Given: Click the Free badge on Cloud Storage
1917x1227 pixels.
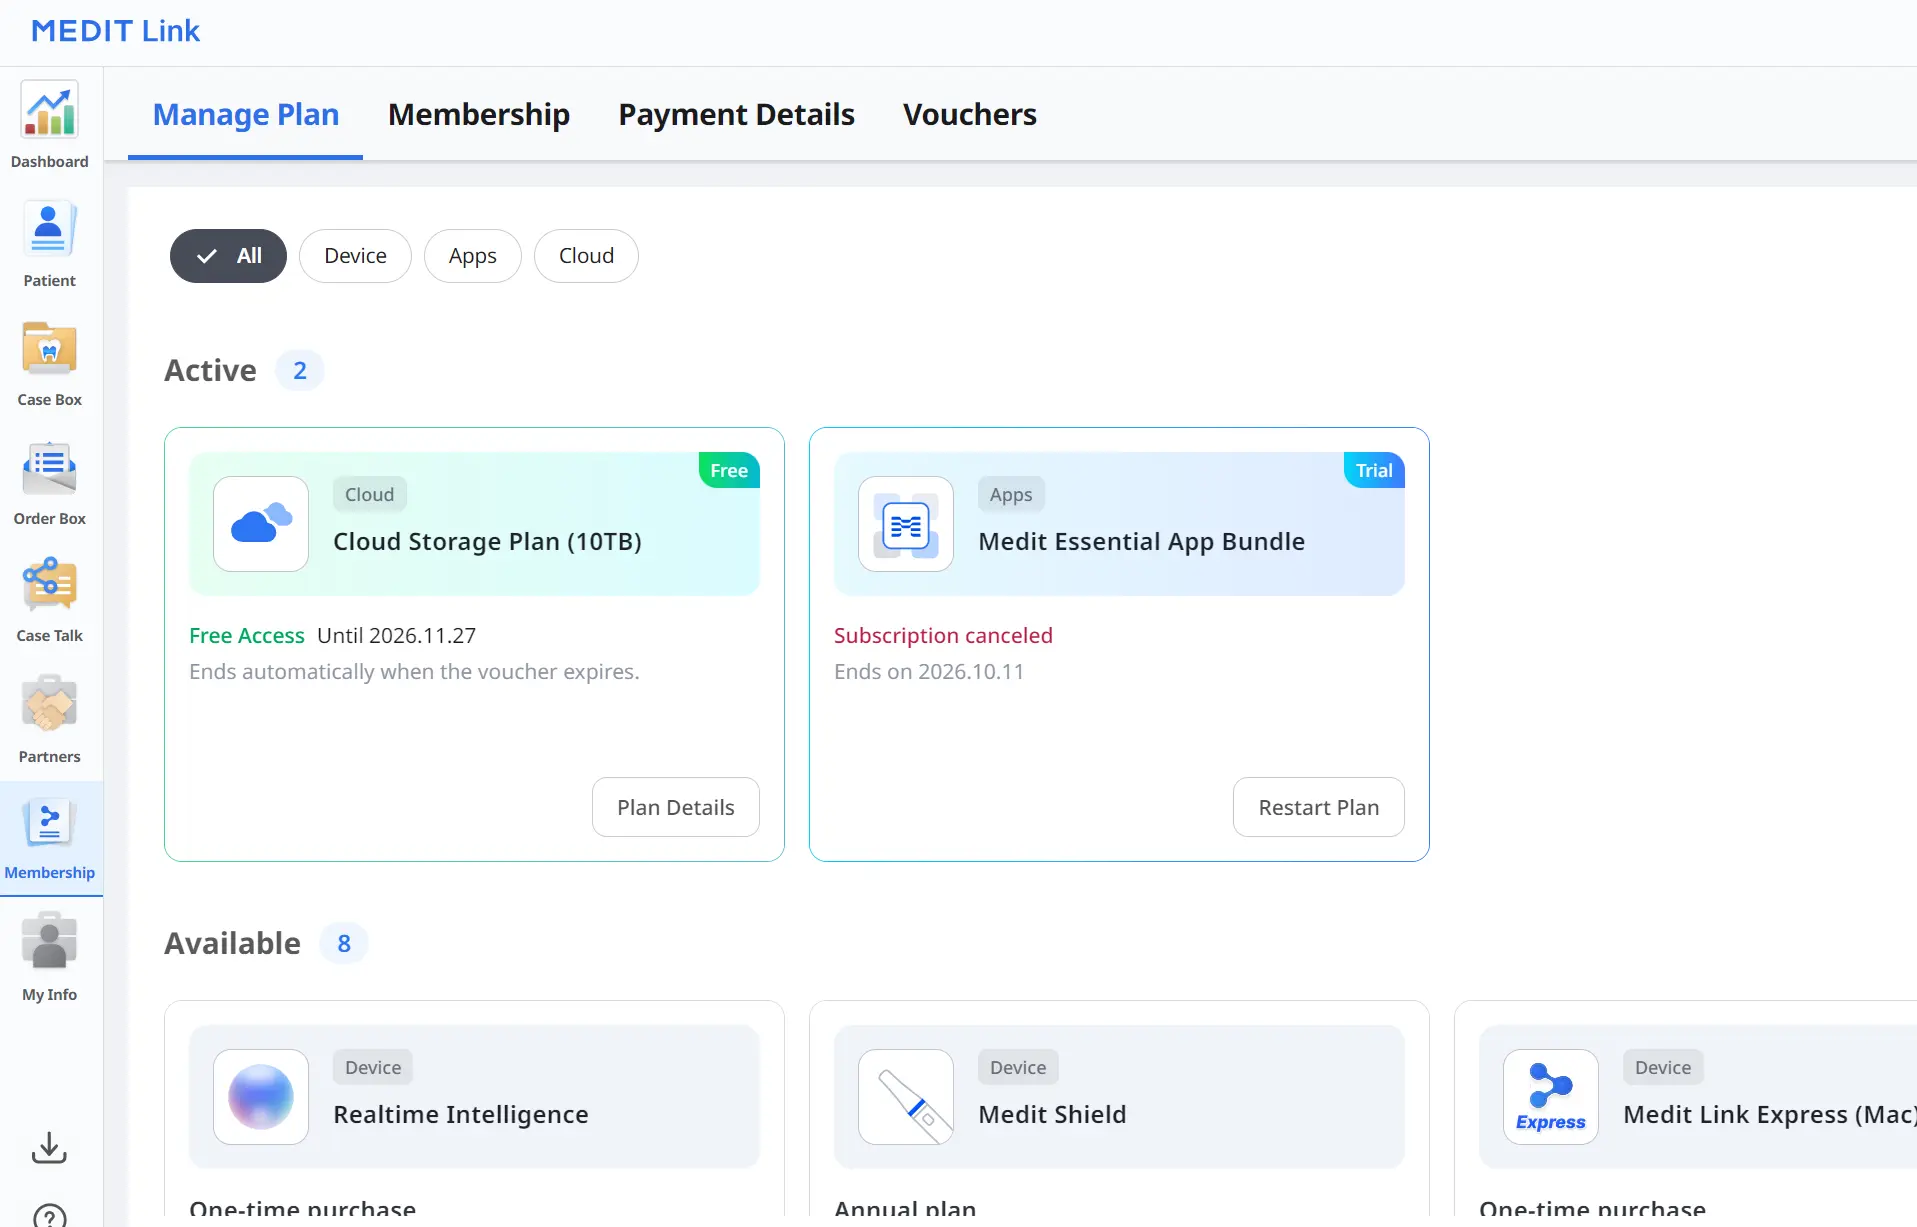Looking at the screenshot, I should [729, 470].
